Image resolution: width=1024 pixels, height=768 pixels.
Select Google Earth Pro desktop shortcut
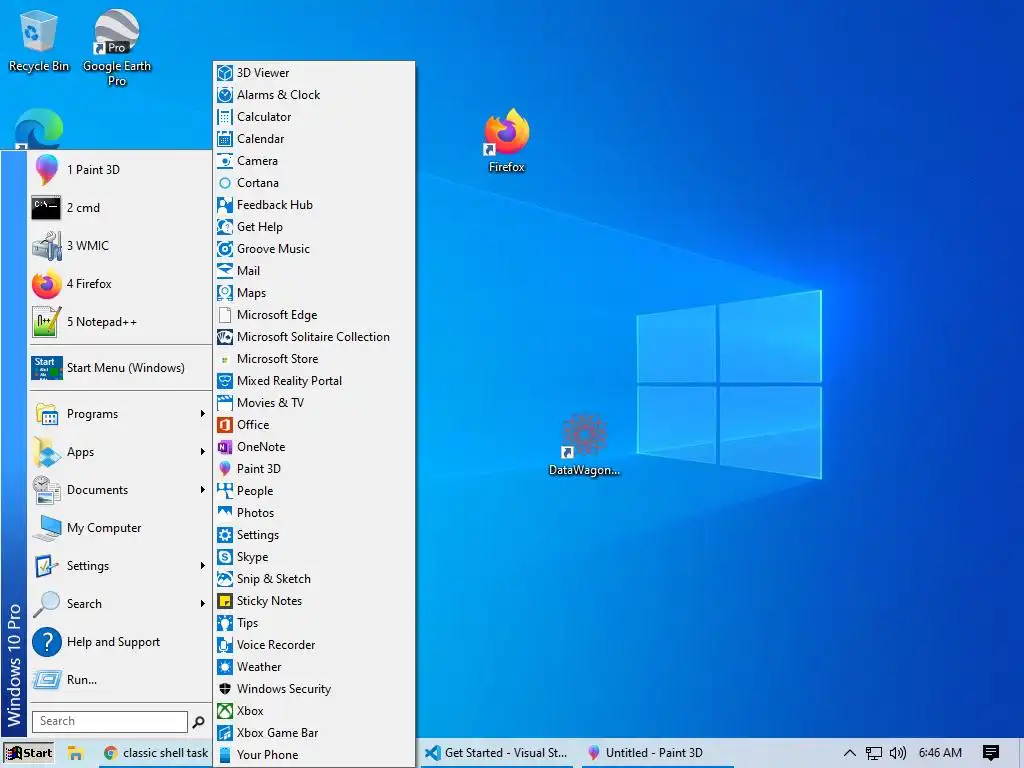click(x=117, y=48)
